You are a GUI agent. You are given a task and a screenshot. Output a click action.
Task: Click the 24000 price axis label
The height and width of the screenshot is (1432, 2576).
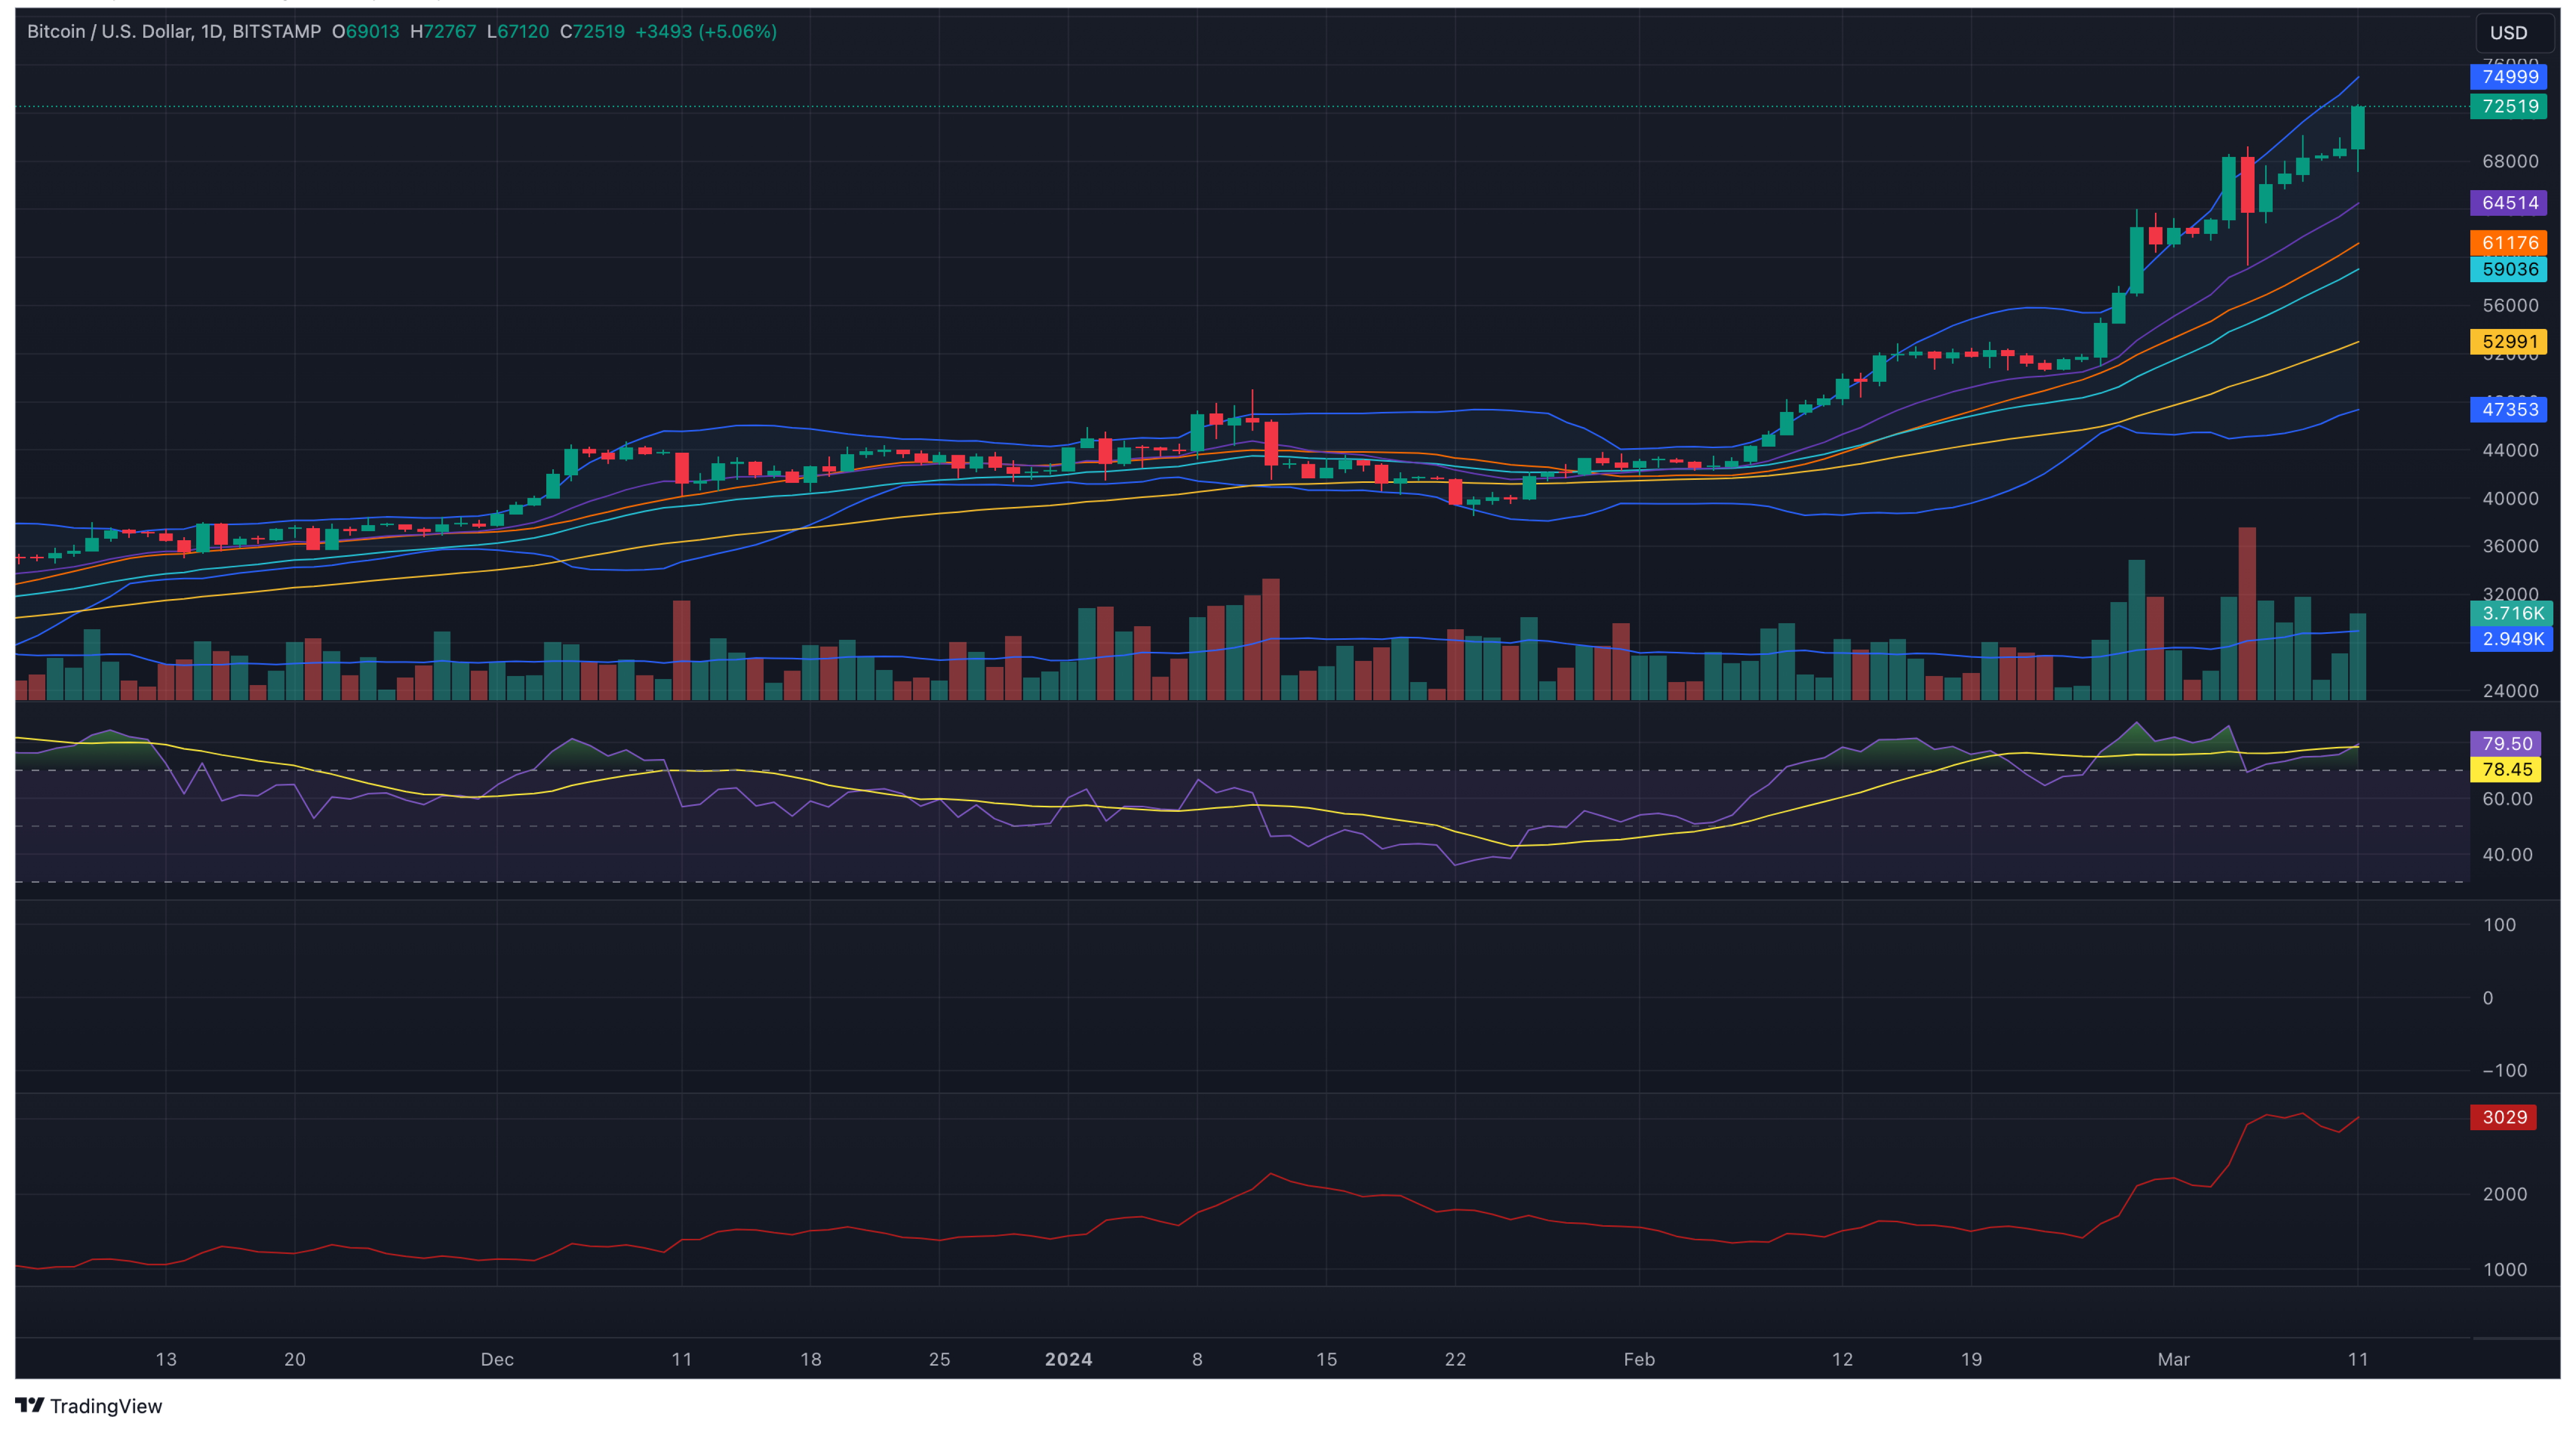pos(2510,691)
